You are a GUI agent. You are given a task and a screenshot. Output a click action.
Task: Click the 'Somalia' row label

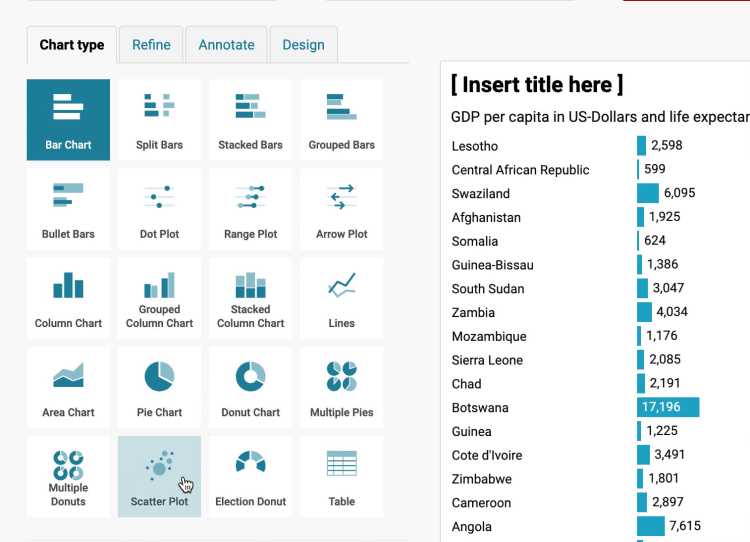pyautogui.click(x=474, y=241)
